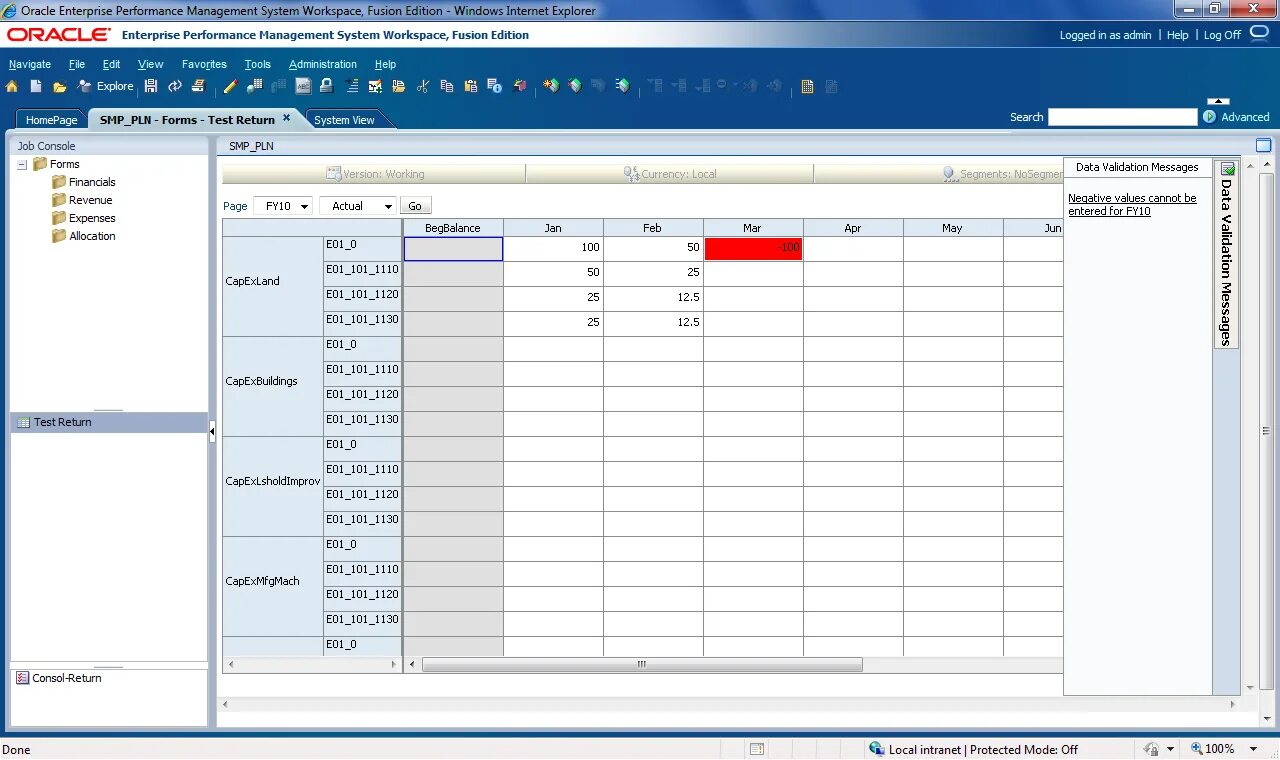Open the Edit menu
This screenshot has width=1280, height=760.
(111, 64)
